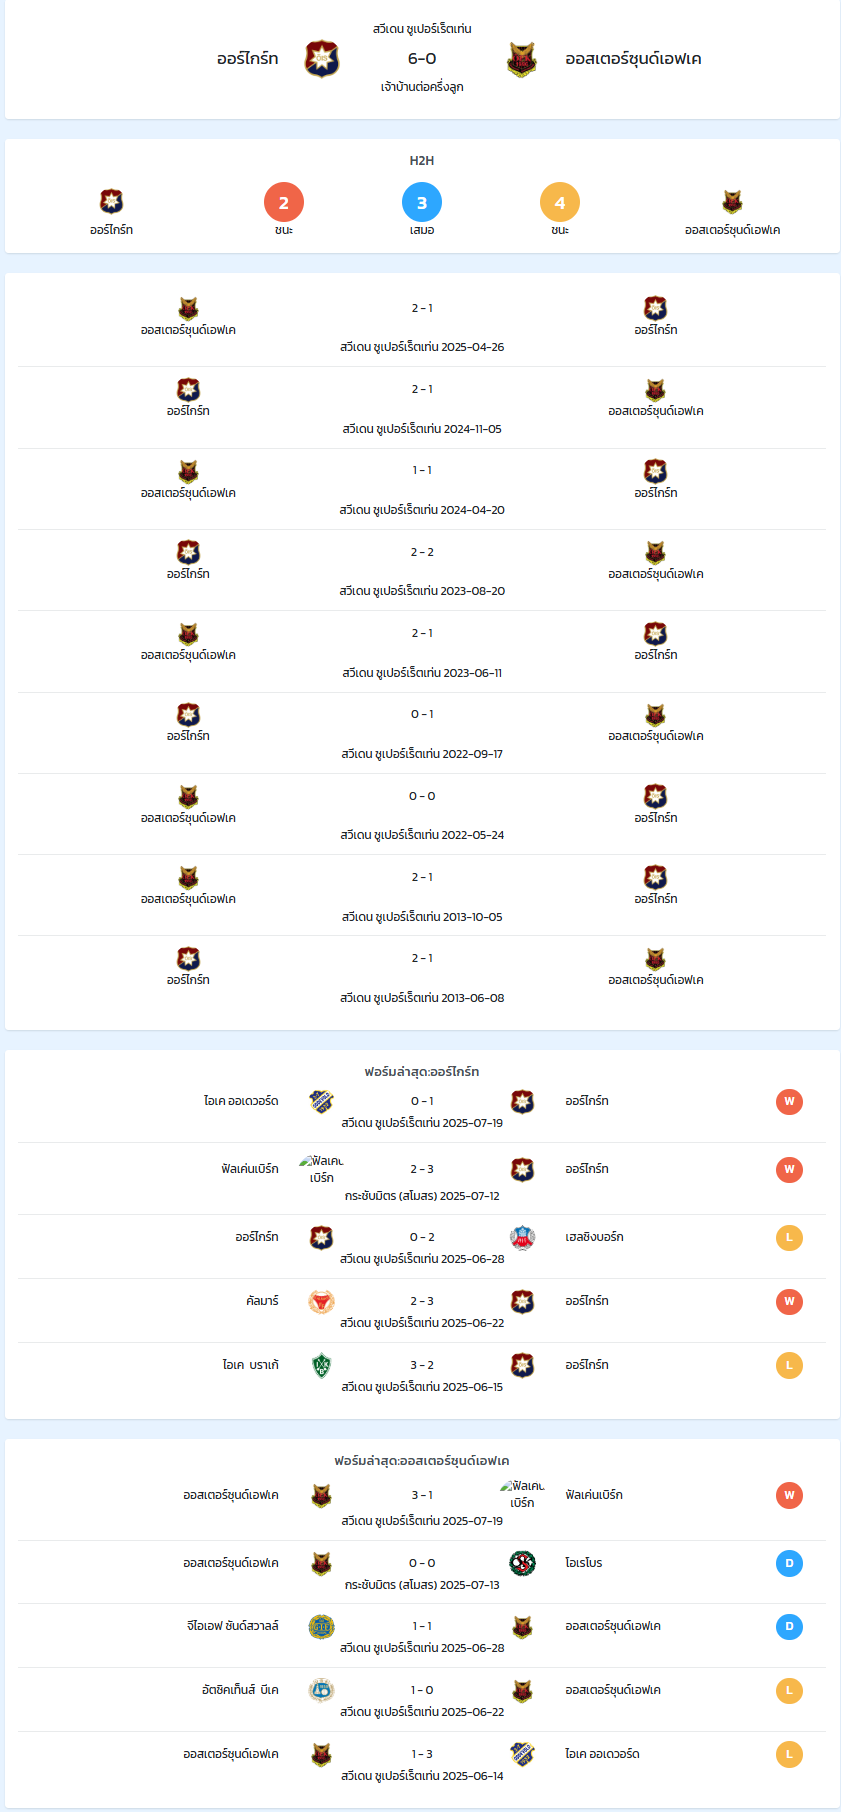Click the จีไอเอฟ ซันด์สวาลล์ team logo

(321, 1627)
